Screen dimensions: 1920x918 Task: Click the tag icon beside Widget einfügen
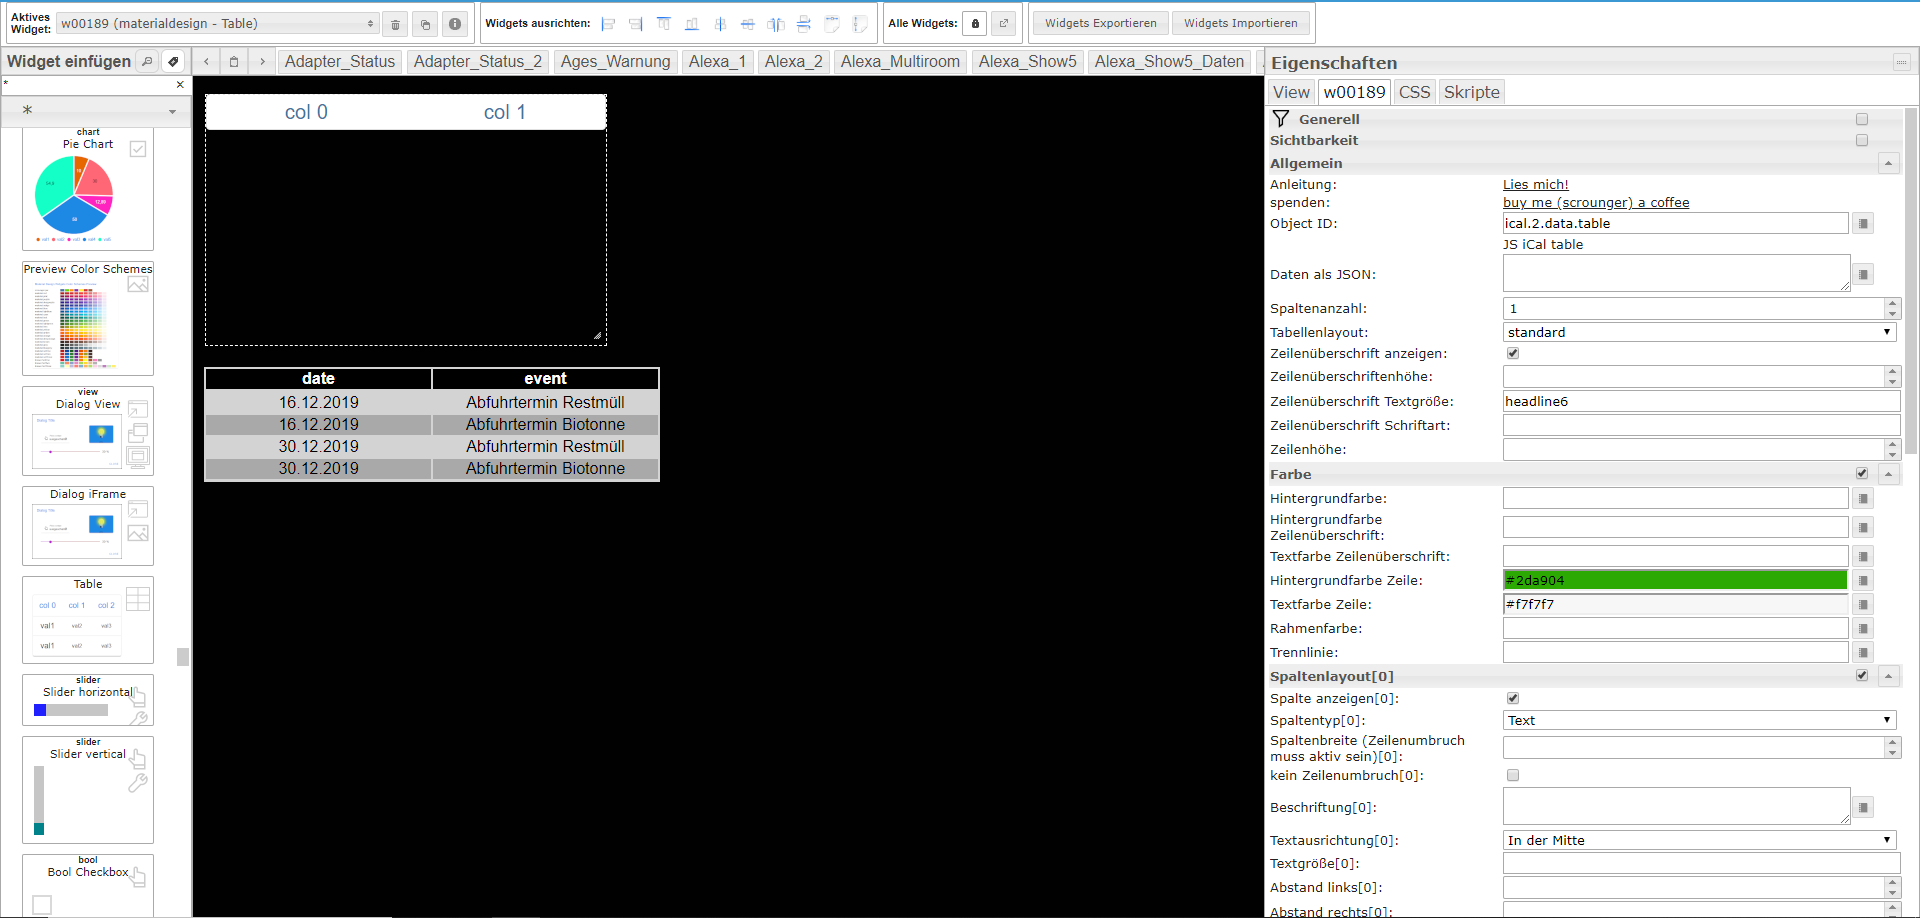click(x=173, y=61)
